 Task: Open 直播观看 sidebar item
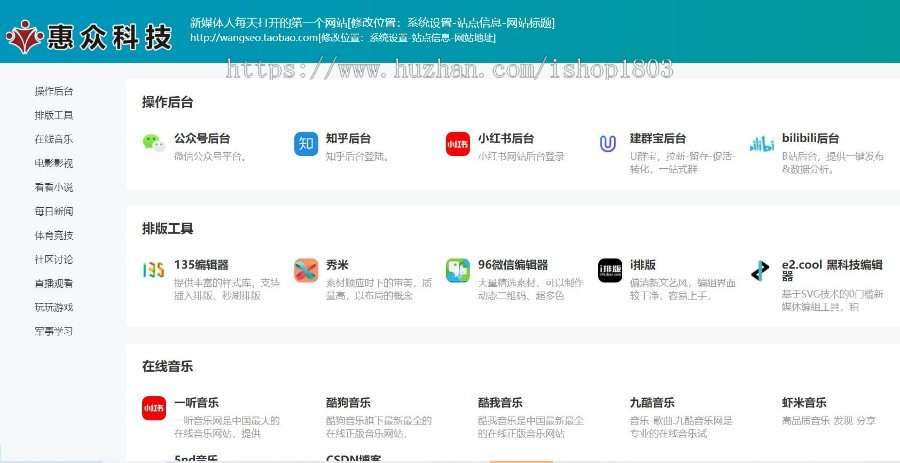click(x=54, y=283)
